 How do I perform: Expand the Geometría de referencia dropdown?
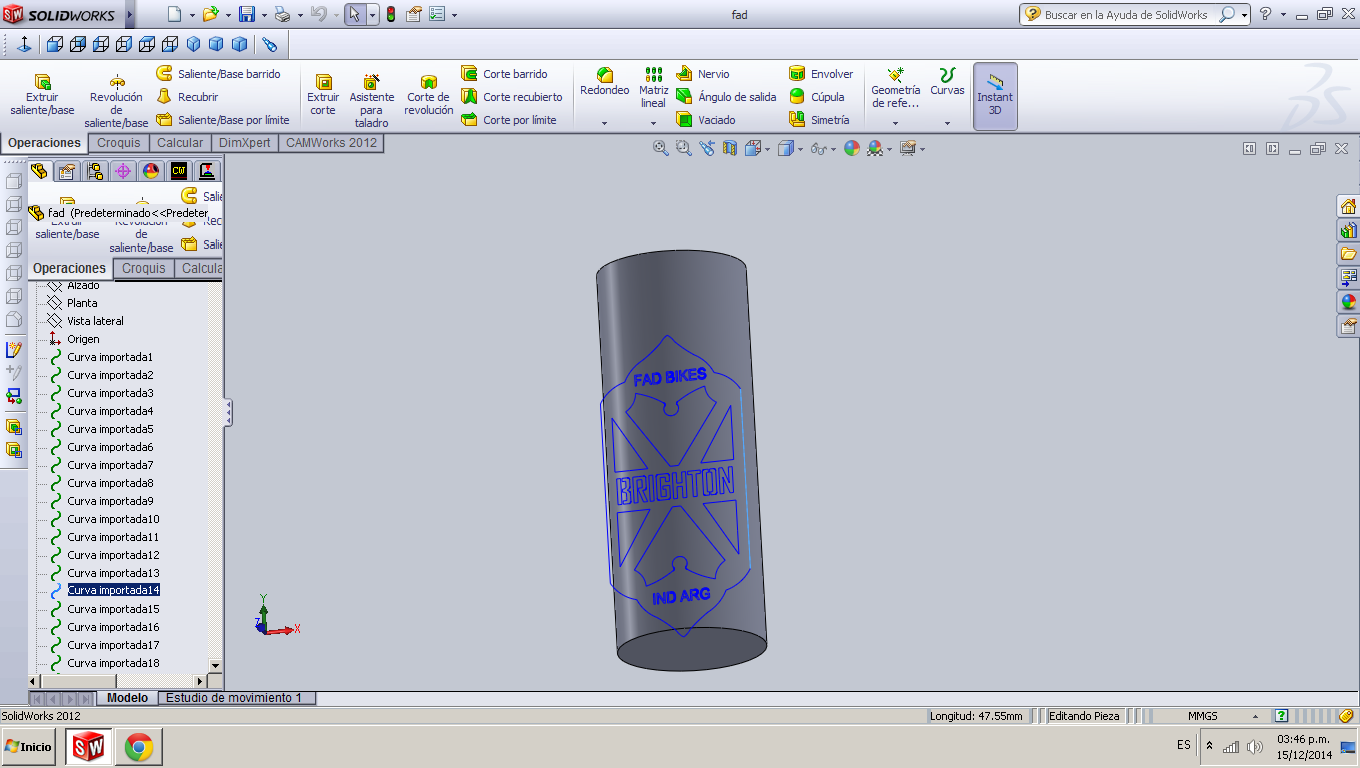(895, 123)
